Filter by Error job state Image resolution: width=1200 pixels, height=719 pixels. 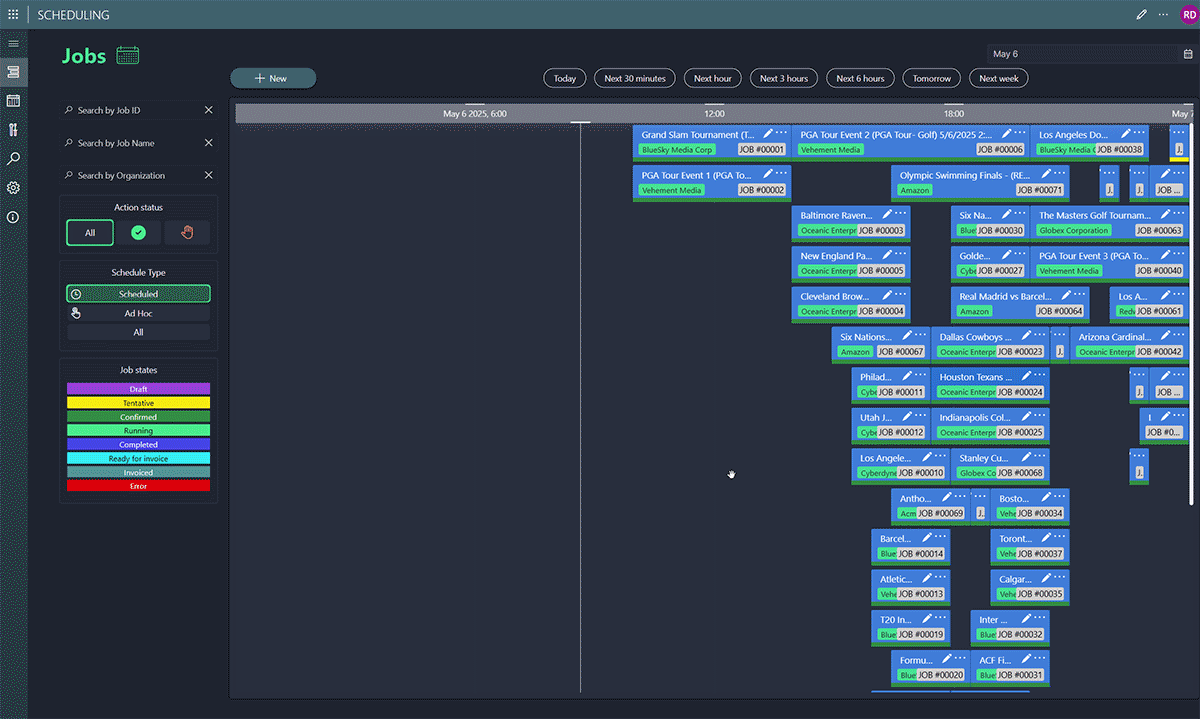point(139,486)
